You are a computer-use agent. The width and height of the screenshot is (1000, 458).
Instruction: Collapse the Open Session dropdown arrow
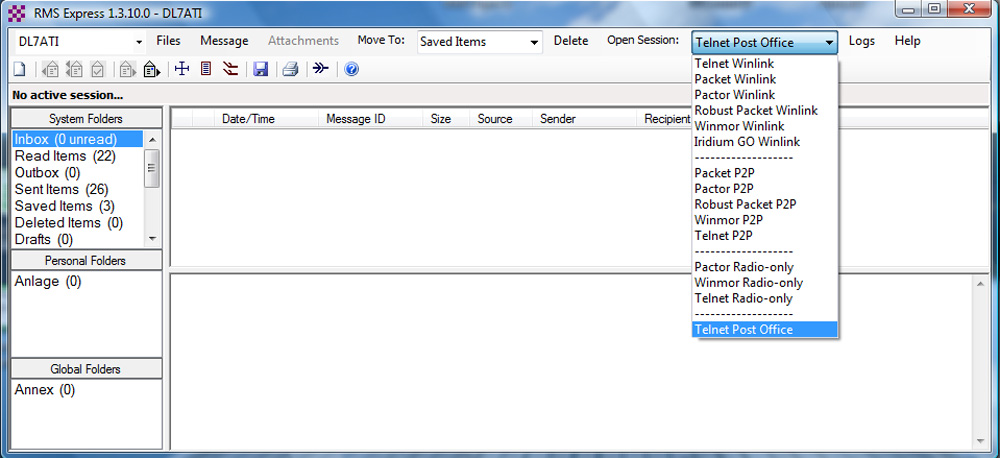point(829,42)
